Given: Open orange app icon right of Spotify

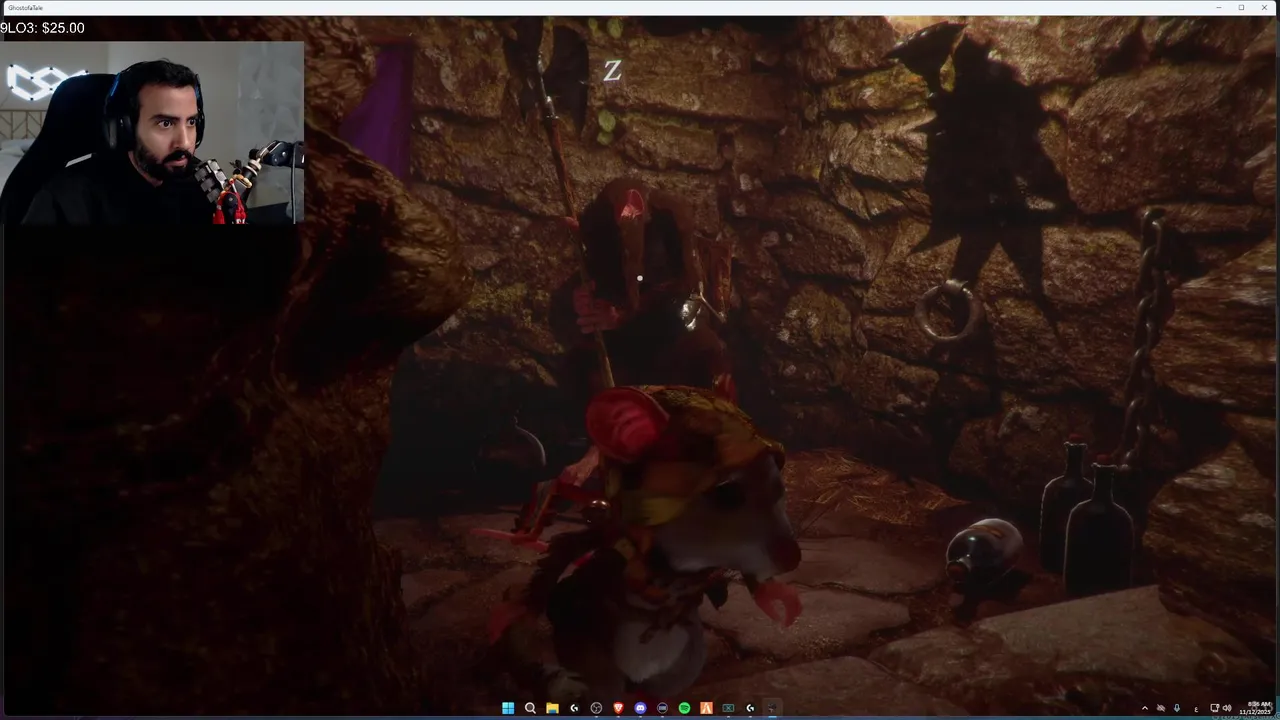Looking at the screenshot, I should 706,708.
